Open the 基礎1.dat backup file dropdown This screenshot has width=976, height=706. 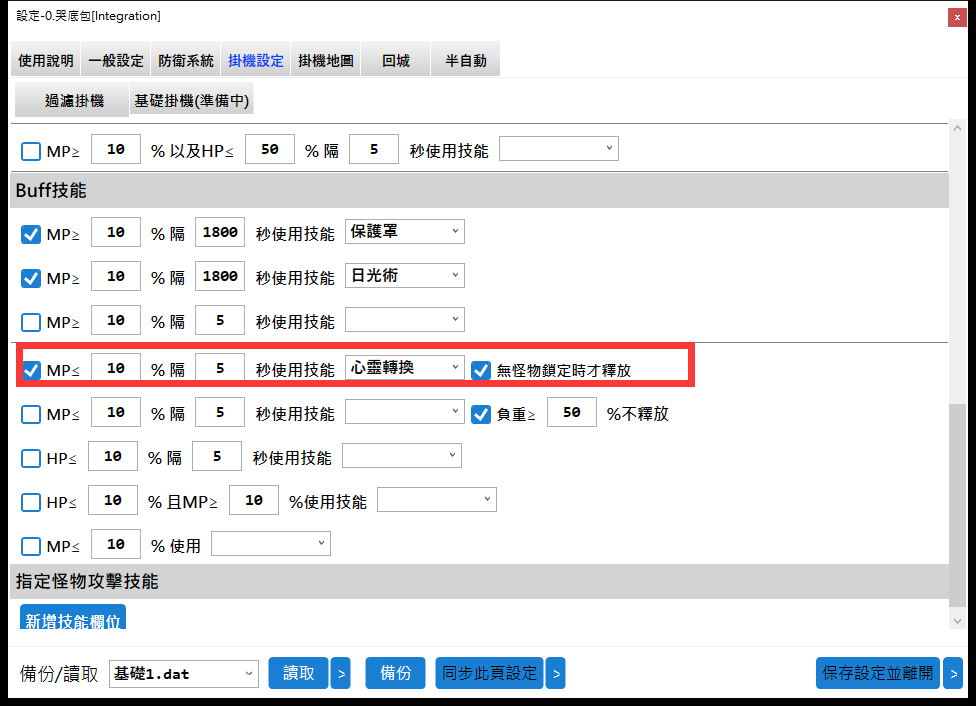[183, 674]
